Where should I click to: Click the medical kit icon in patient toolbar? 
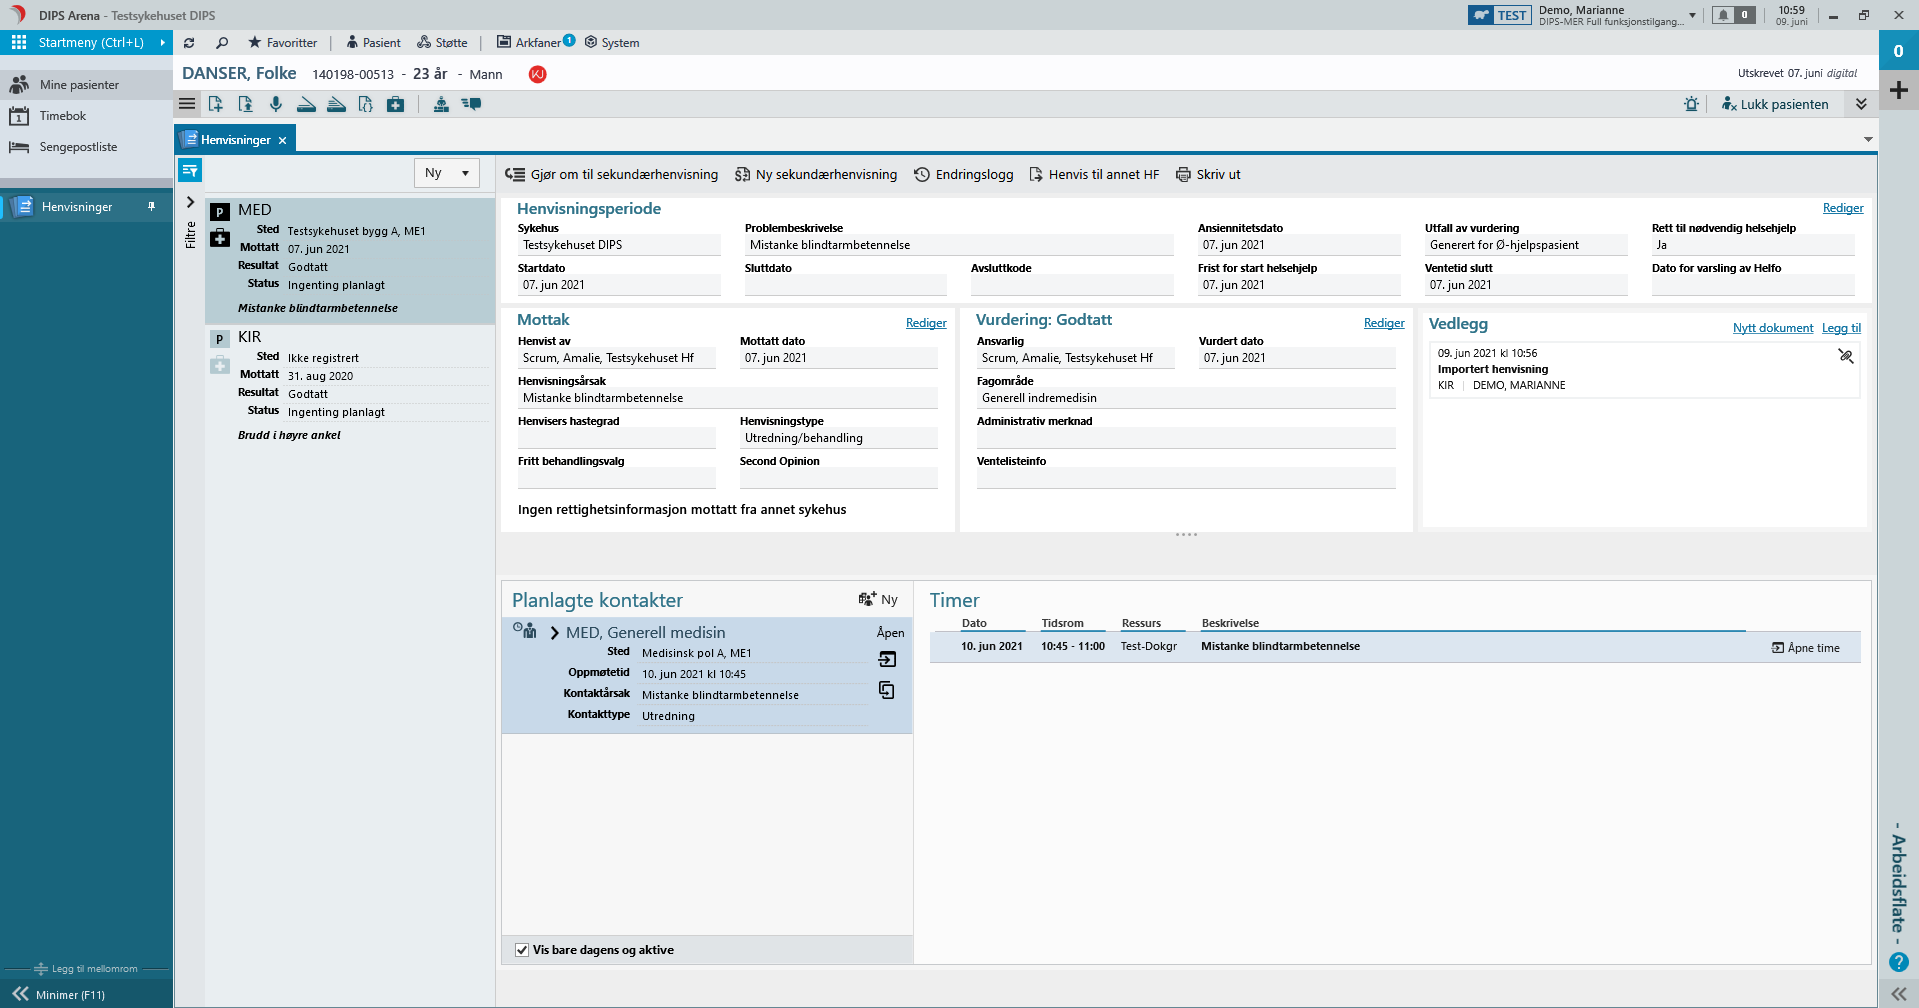396,104
